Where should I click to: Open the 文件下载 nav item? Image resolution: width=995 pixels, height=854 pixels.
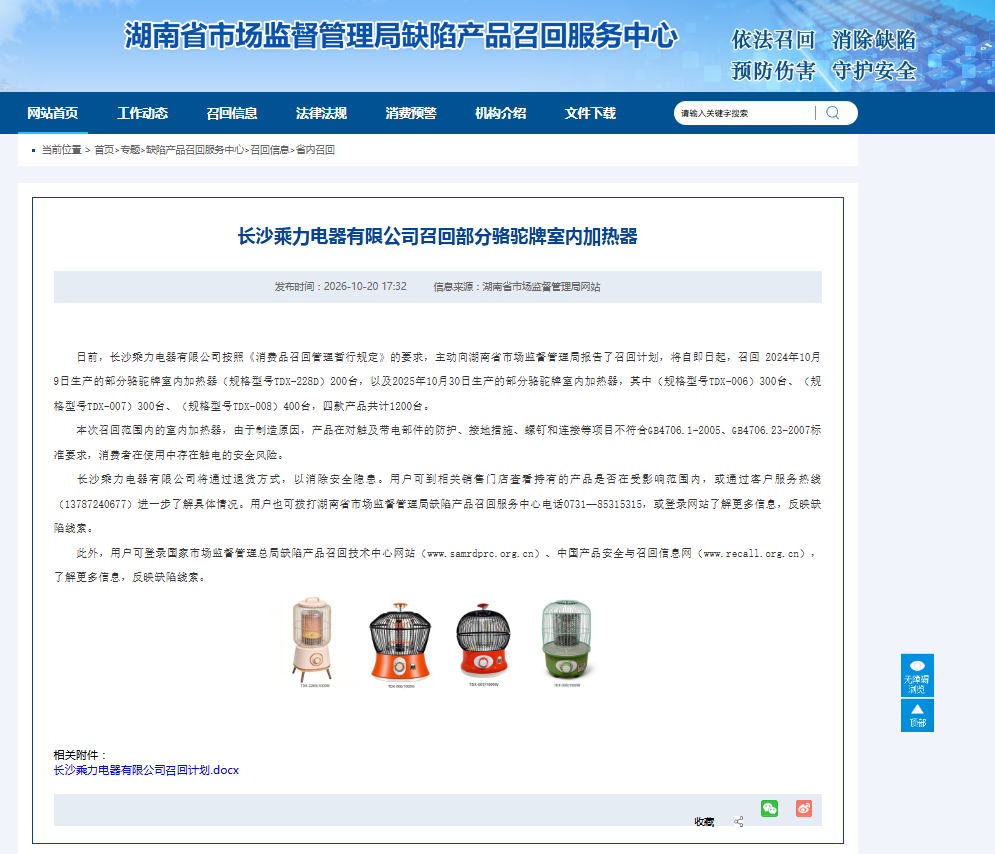(591, 113)
